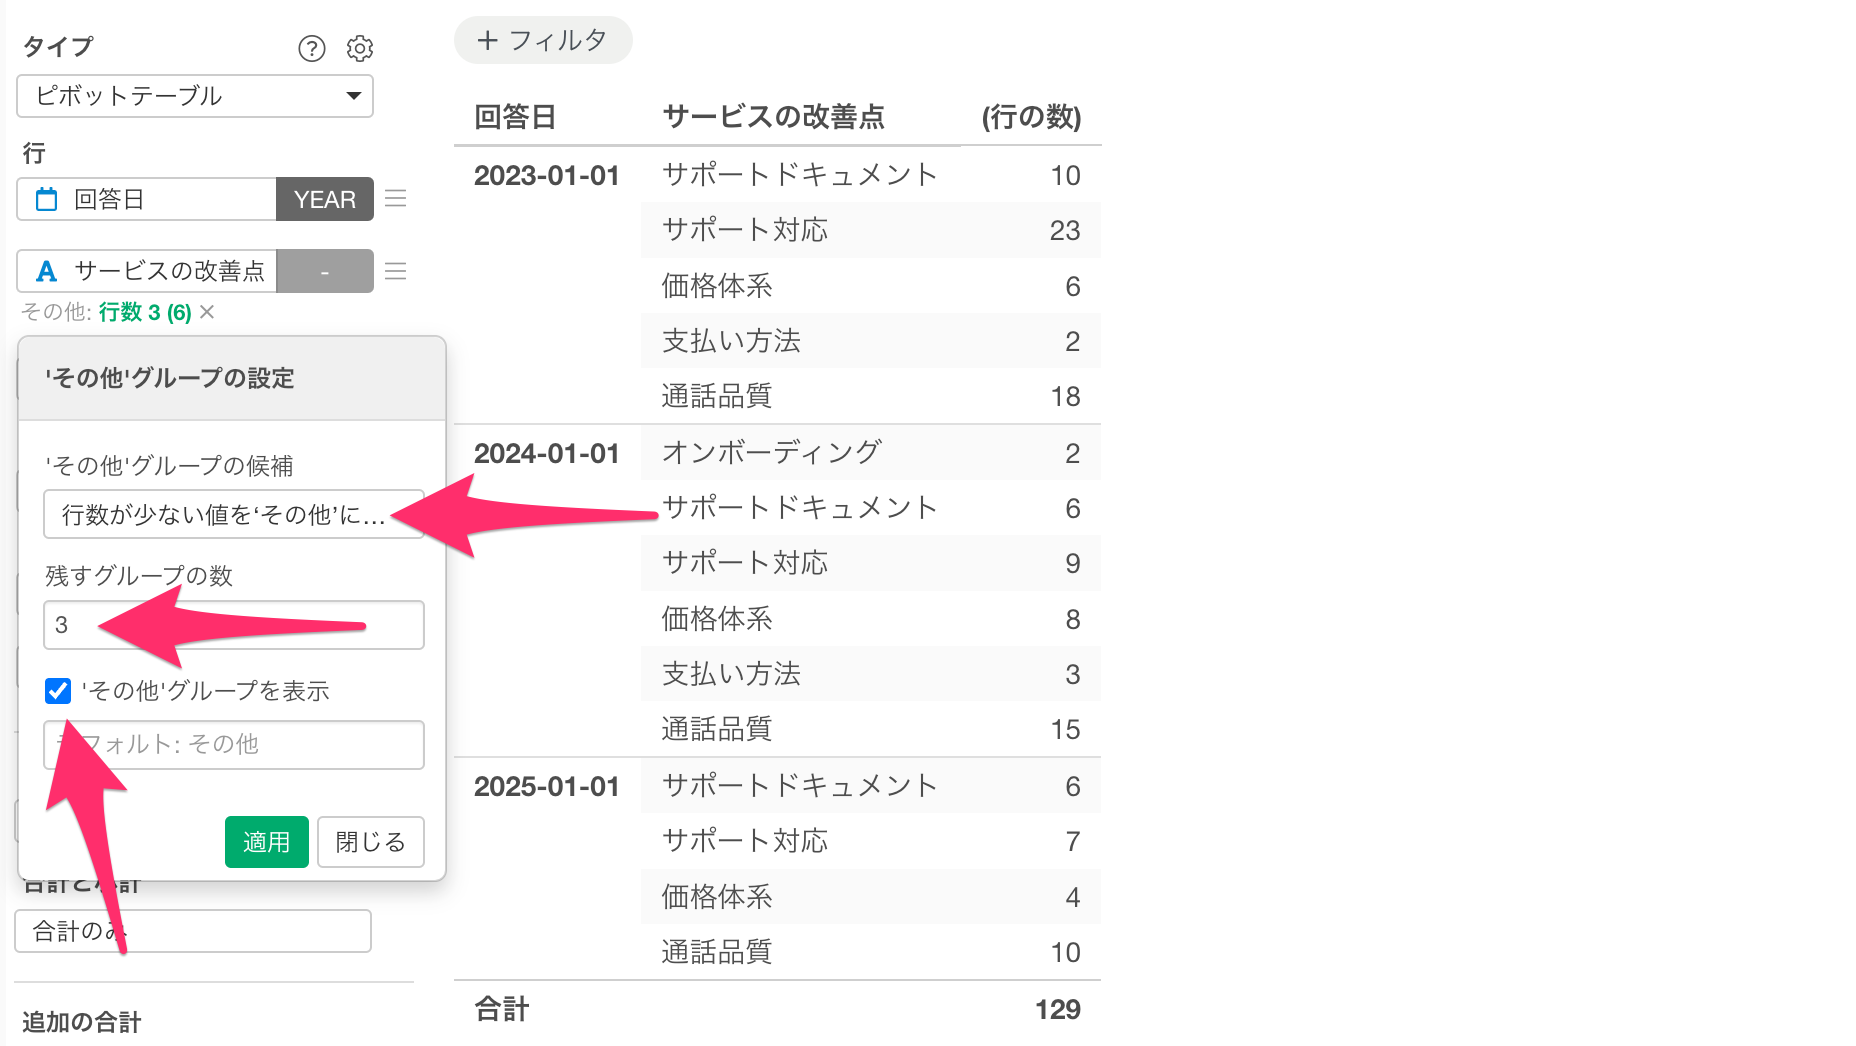Click the YEAR date unit selector

[x=324, y=199]
